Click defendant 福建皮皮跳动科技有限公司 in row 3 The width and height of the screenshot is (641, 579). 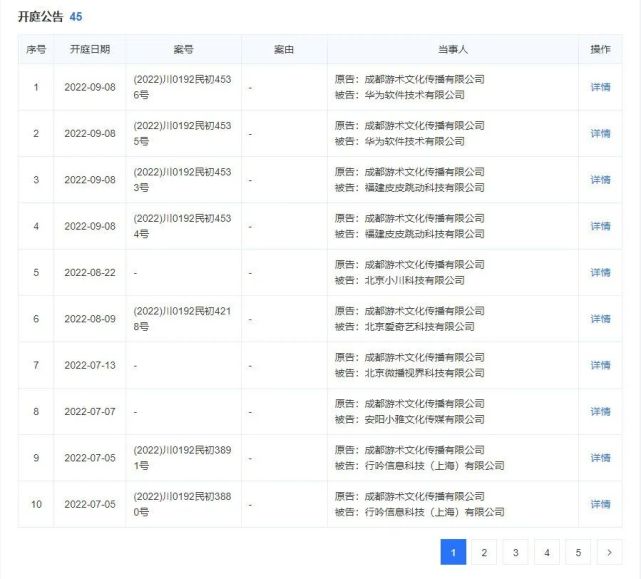pyautogui.click(x=424, y=188)
